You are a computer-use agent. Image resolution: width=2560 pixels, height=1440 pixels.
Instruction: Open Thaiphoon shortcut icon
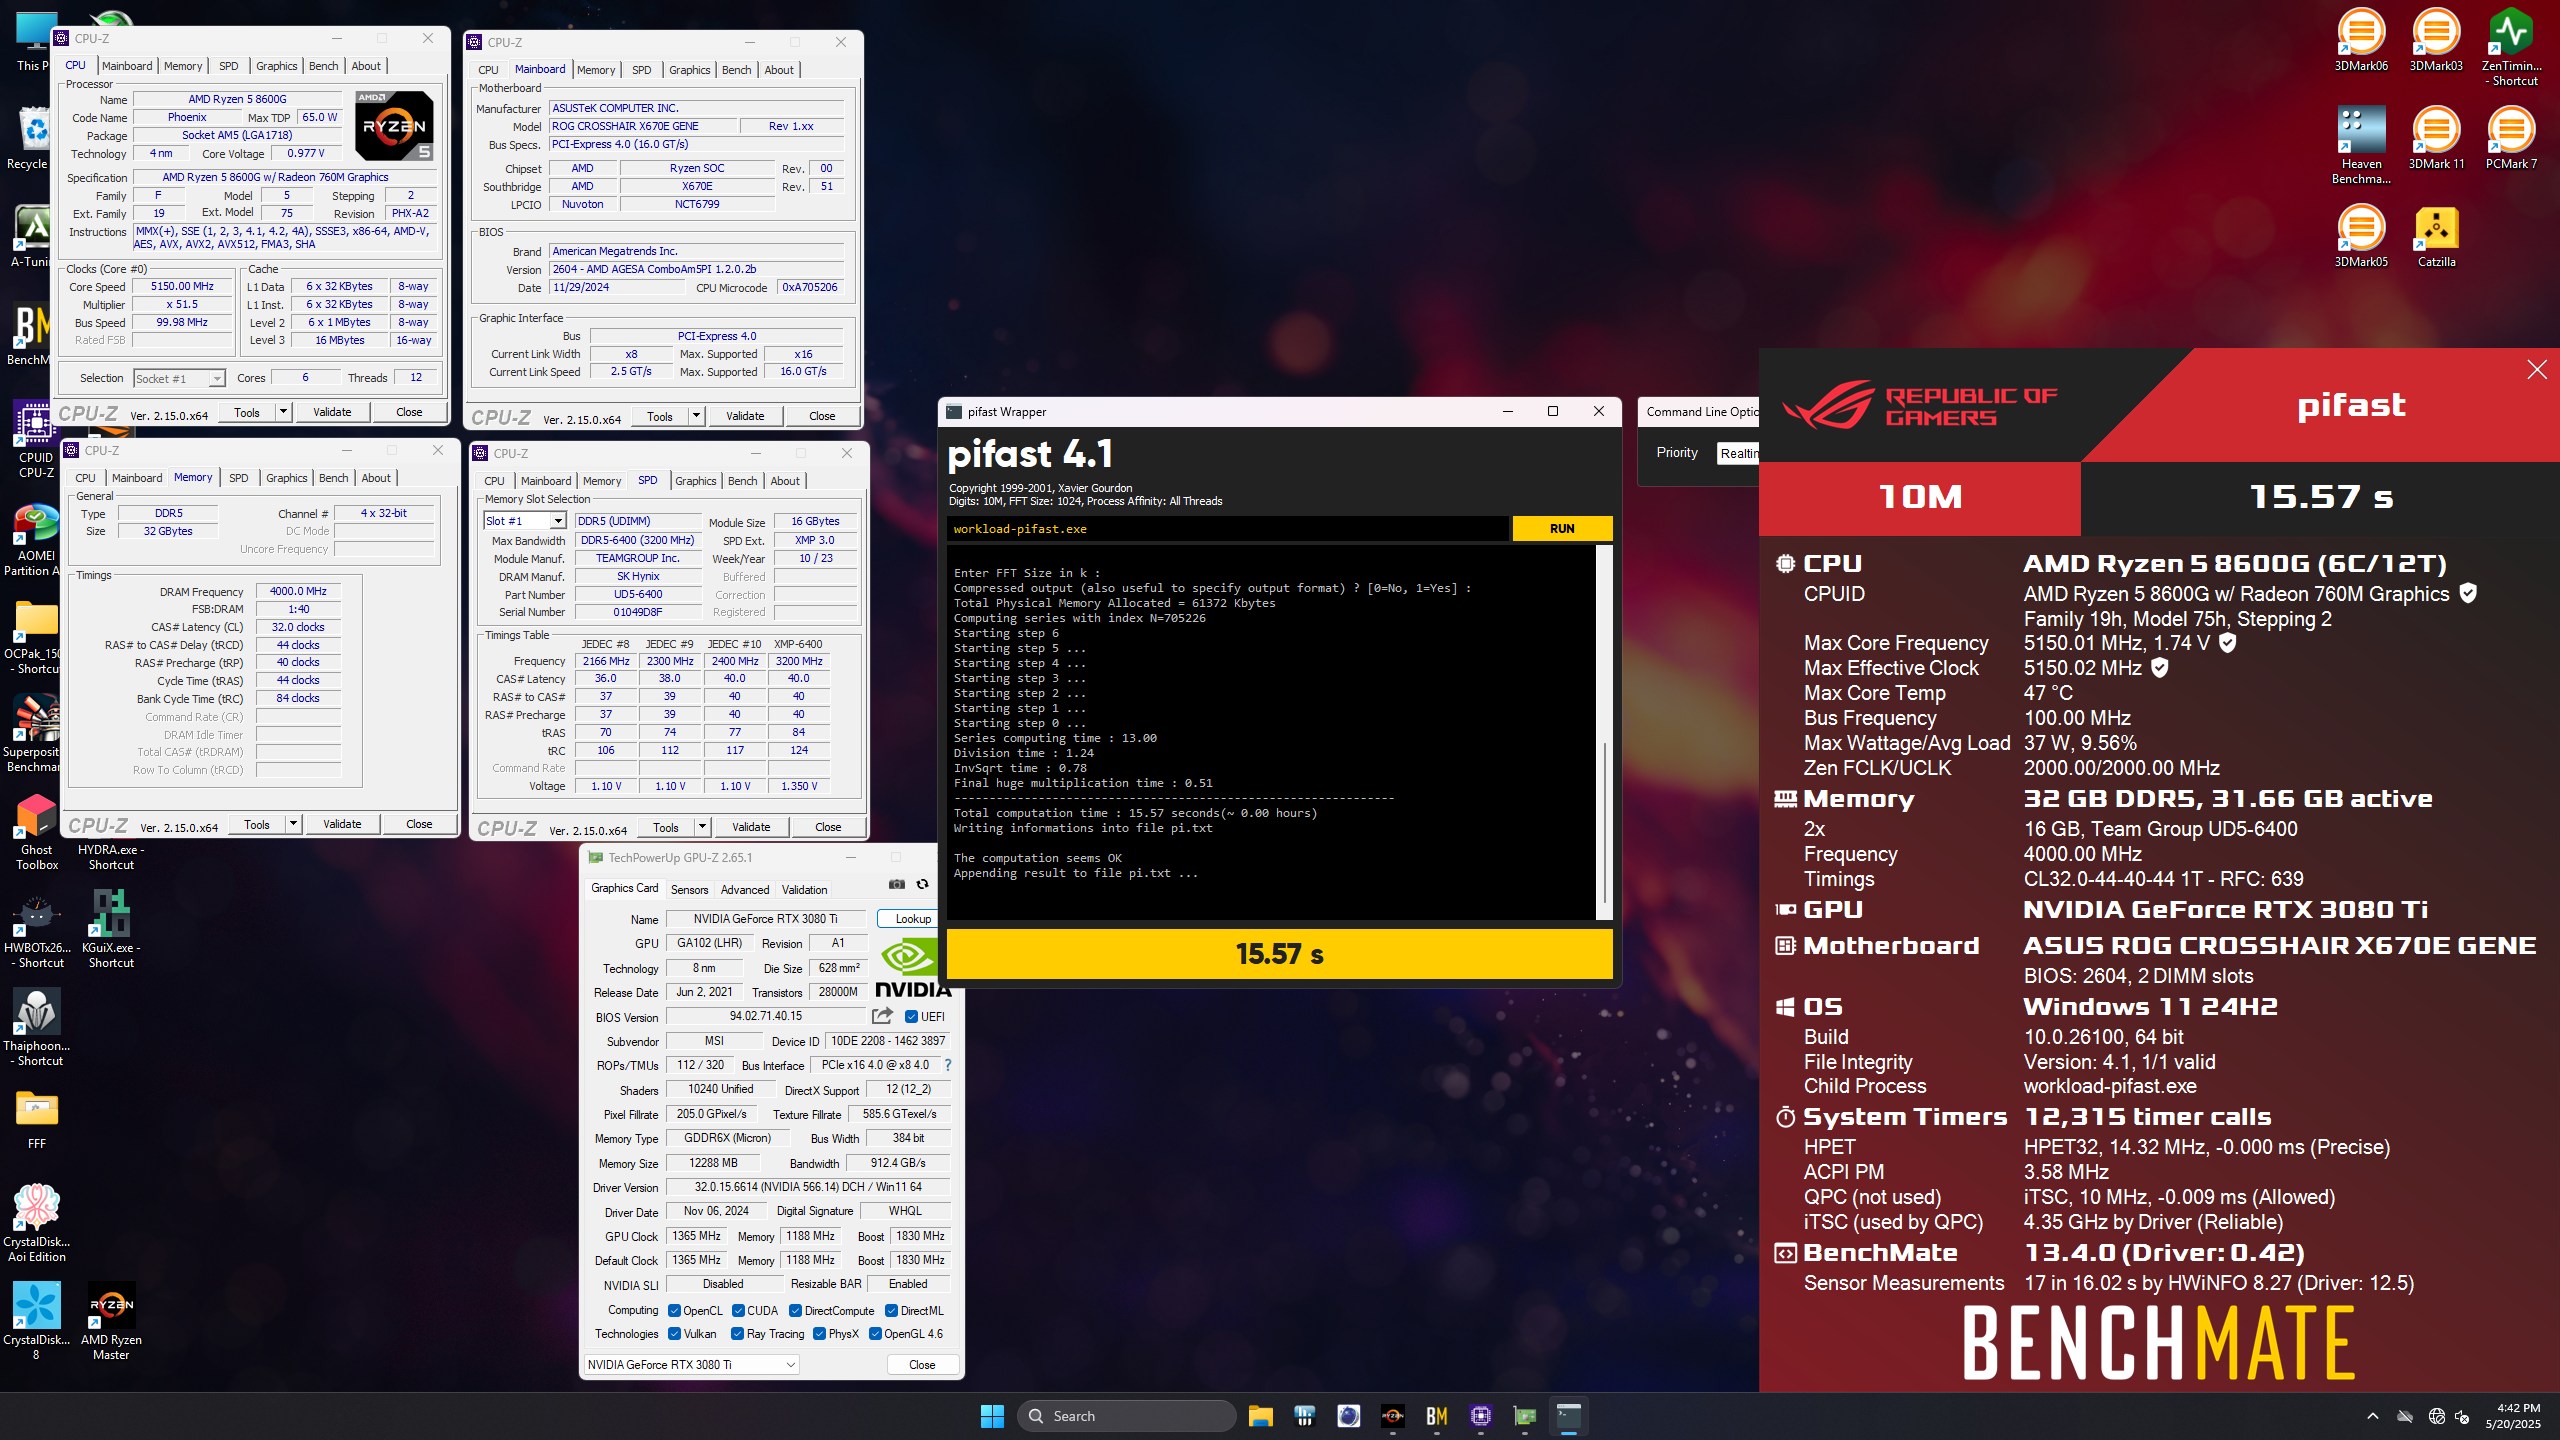point(37,1028)
